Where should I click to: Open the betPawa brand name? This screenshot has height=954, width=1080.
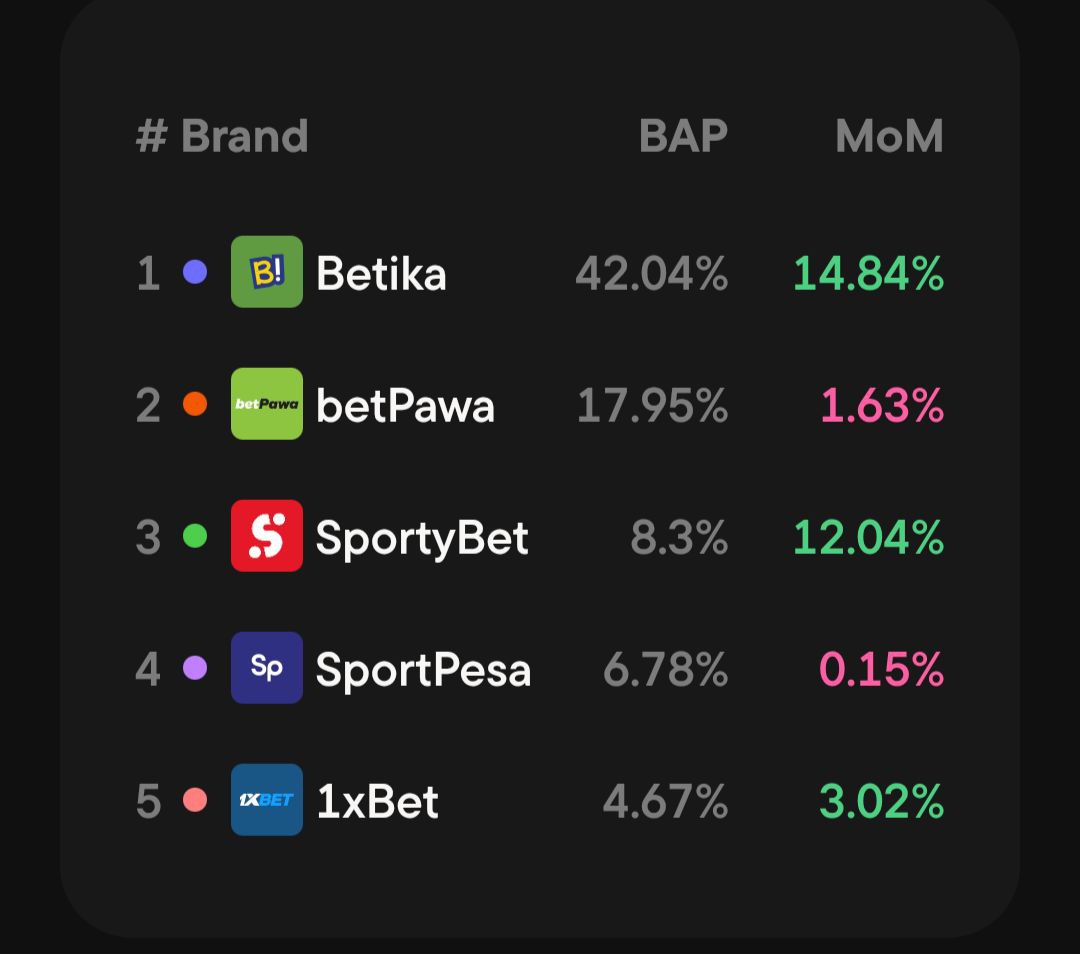coord(405,406)
